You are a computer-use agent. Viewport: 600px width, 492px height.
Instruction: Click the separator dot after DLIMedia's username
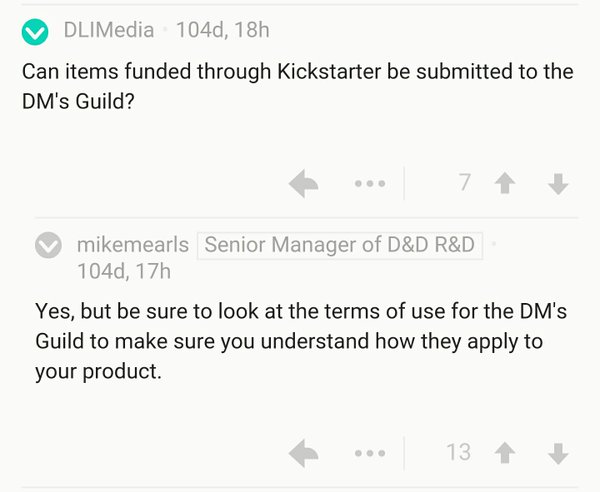(x=165, y=30)
